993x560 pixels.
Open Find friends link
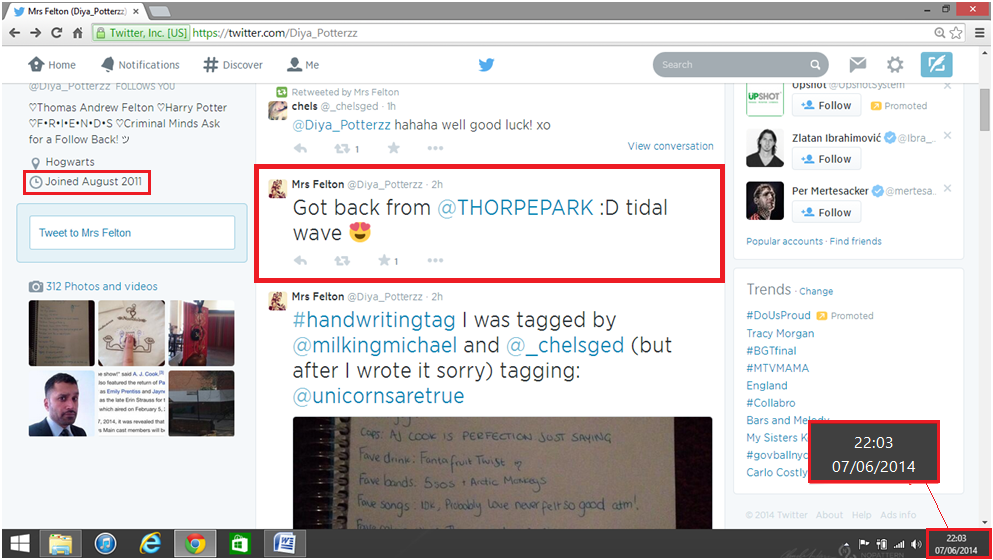856,241
